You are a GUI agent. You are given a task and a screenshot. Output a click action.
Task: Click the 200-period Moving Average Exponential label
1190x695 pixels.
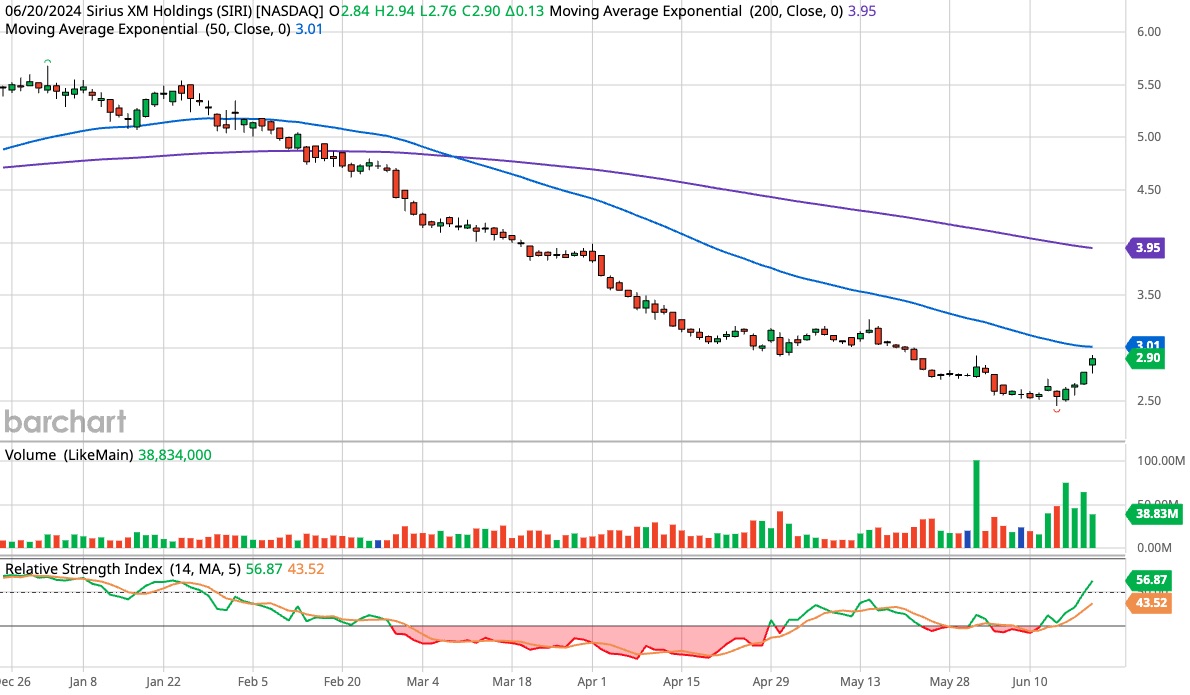pos(696,11)
